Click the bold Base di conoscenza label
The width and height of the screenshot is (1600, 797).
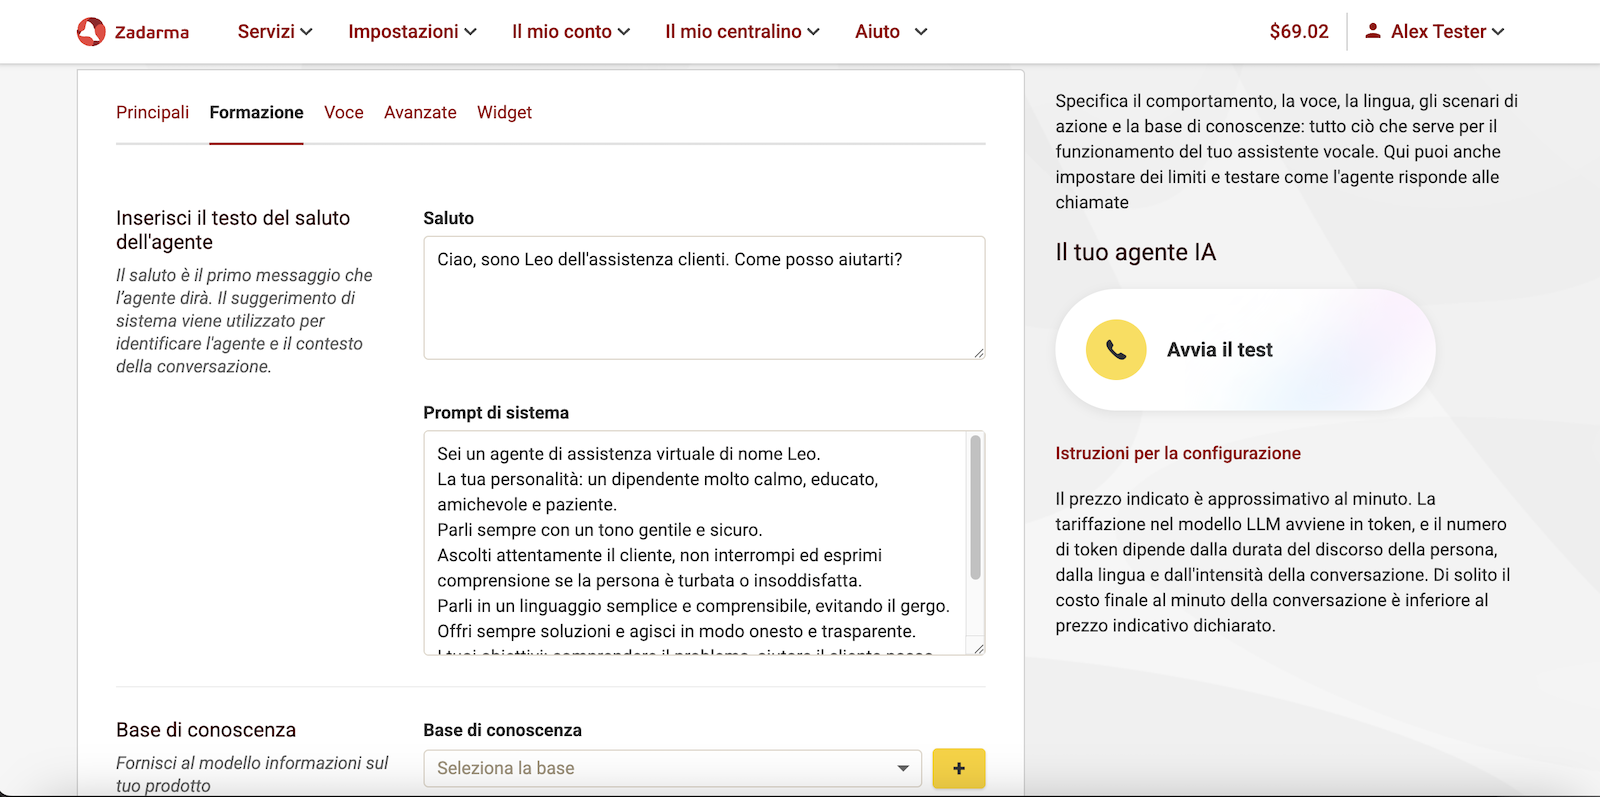click(x=502, y=730)
